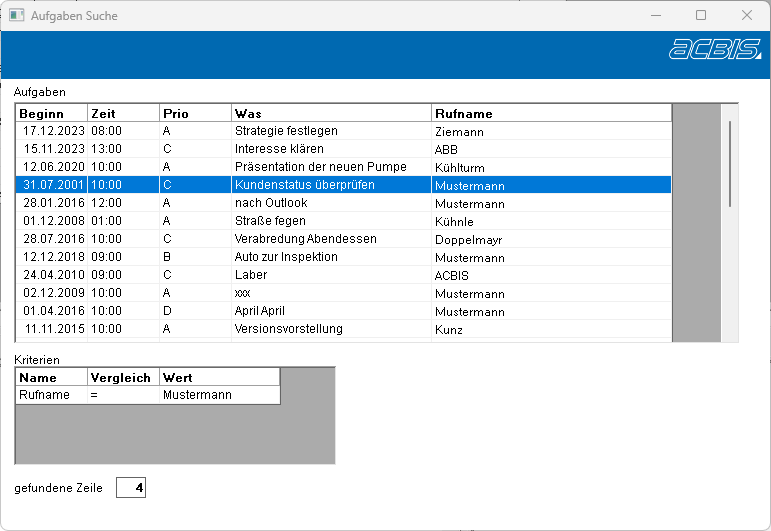
Task: Sort tasks by the Beginn column header
Action: [x=52, y=113]
